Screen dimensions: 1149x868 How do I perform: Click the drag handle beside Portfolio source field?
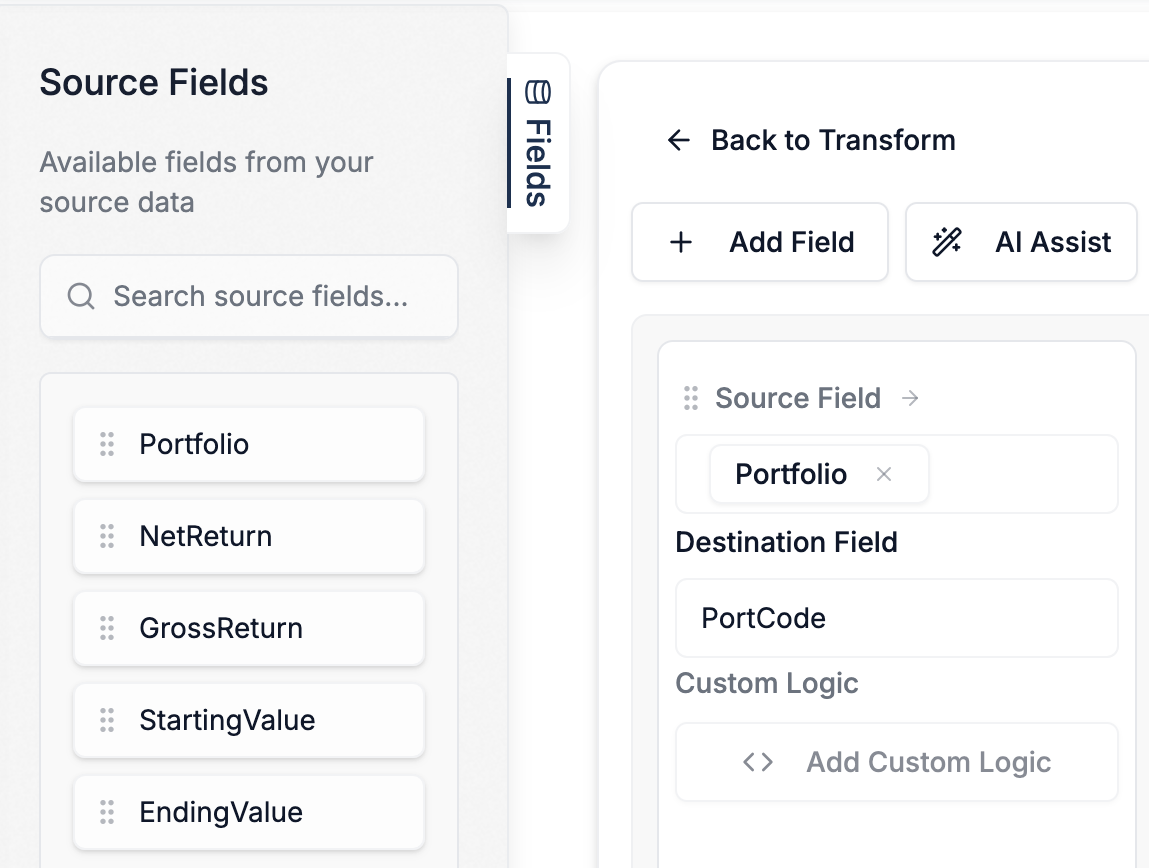click(x=107, y=444)
